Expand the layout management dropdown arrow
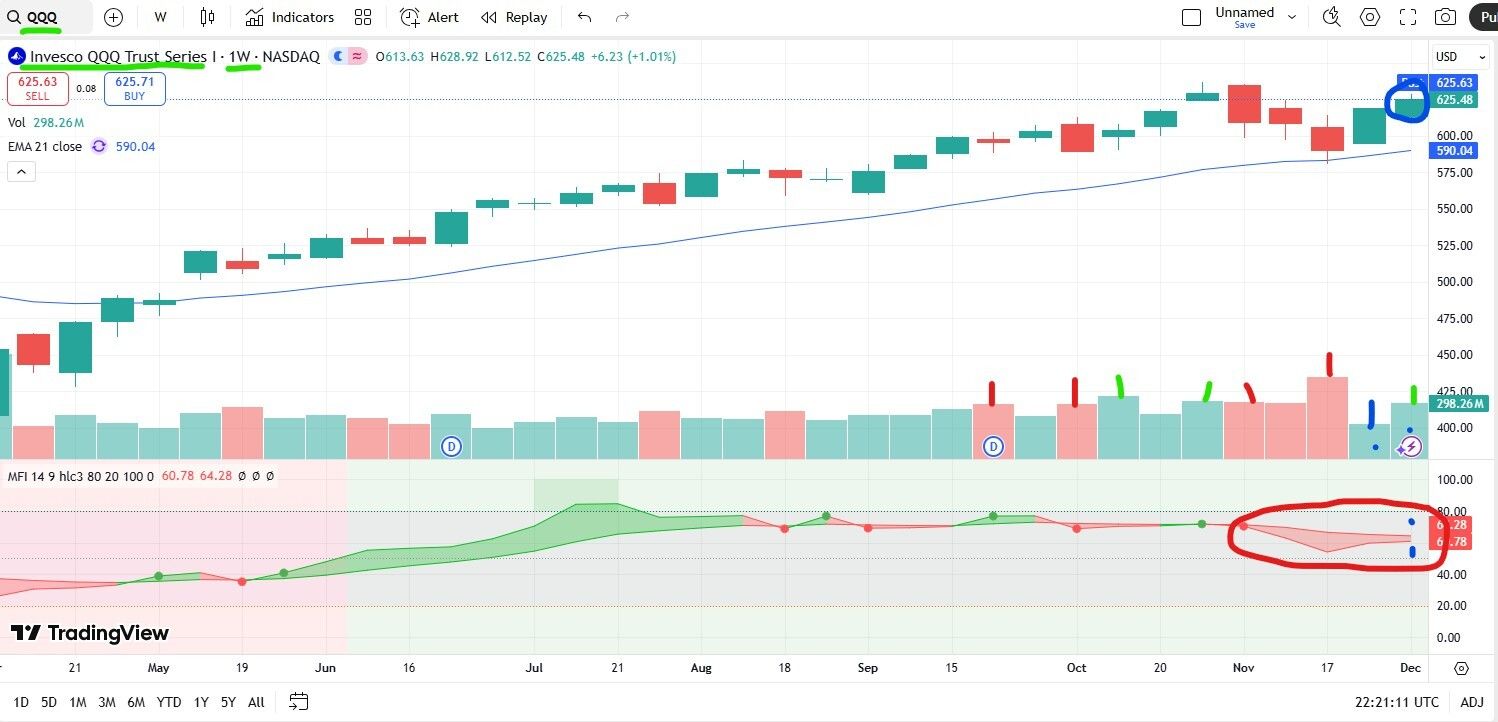 click(1292, 17)
